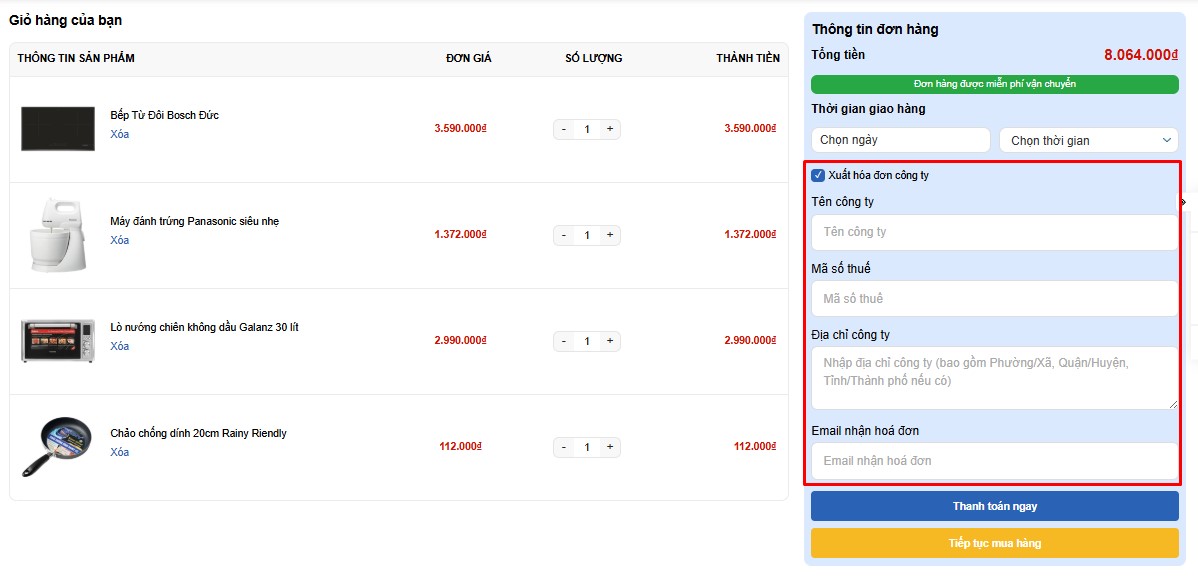Increase quantity of Bếp Từ Đôi Bosch Đức
Screen dimensions: 1198x577
pyautogui.click(x=610, y=129)
